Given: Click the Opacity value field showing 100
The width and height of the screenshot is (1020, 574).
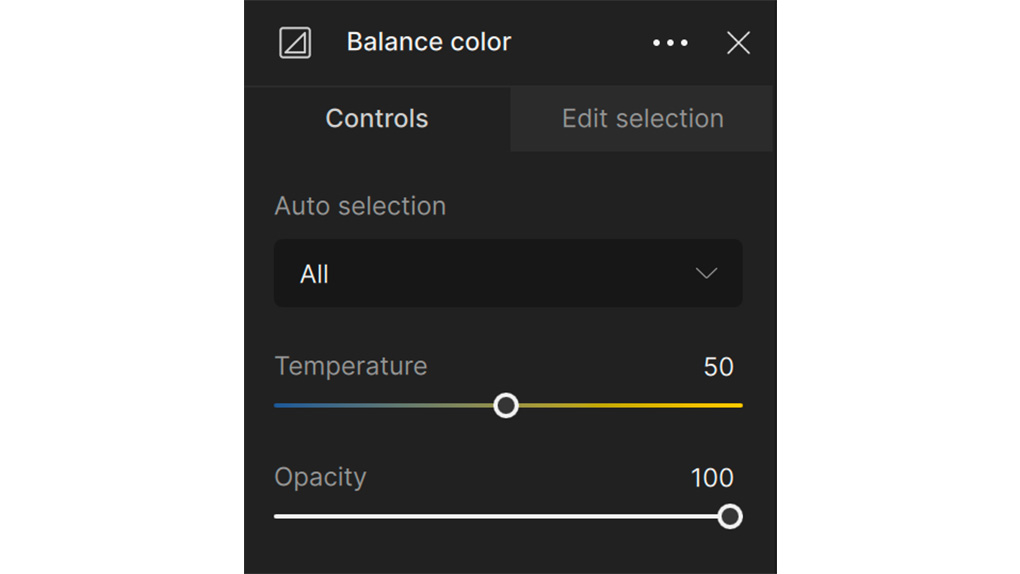Looking at the screenshot, I should 712,478.
